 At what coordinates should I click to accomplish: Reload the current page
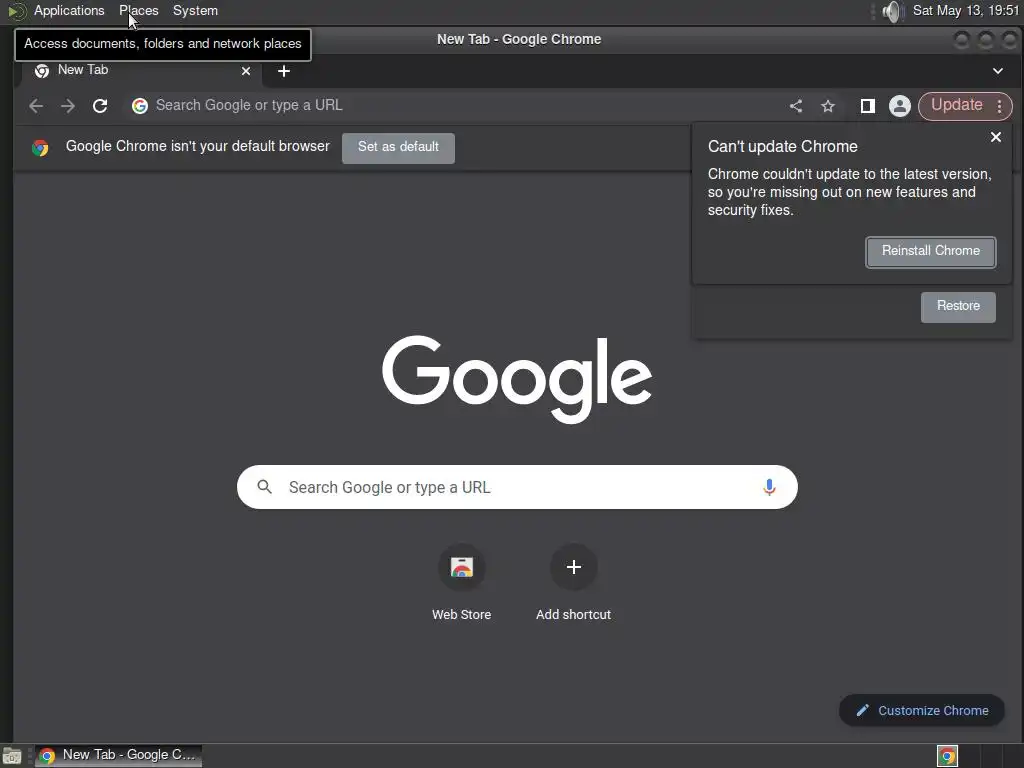(x=100, y=106)
